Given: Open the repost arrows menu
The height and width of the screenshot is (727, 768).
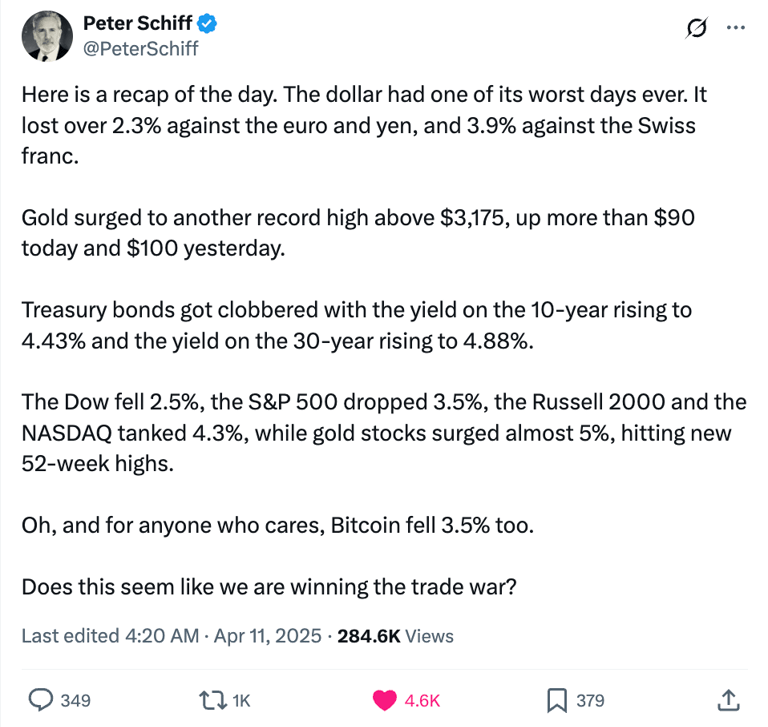Looking at the screenshot, I should (213, 700).
